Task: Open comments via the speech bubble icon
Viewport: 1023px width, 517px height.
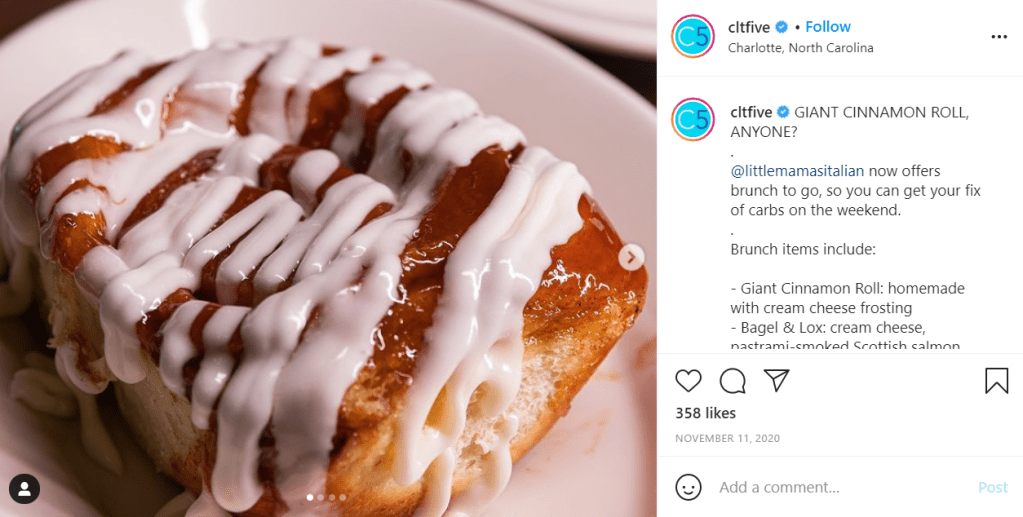Action: click(733, 381)
